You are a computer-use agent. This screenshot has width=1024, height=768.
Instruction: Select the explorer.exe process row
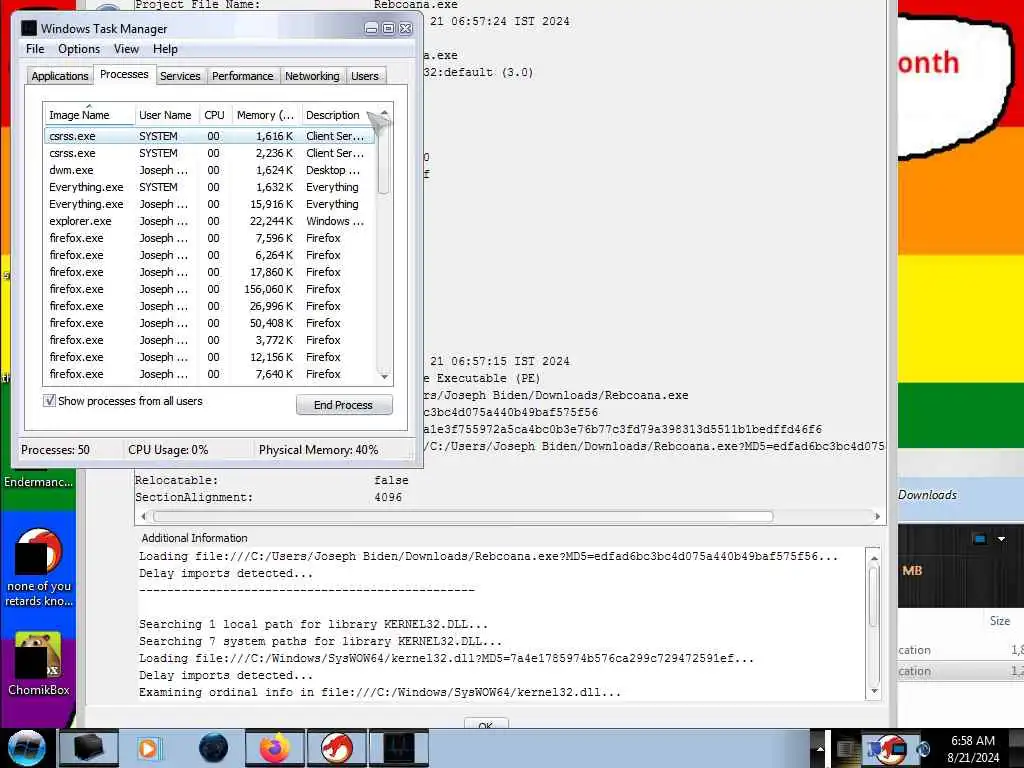(209, 221)
